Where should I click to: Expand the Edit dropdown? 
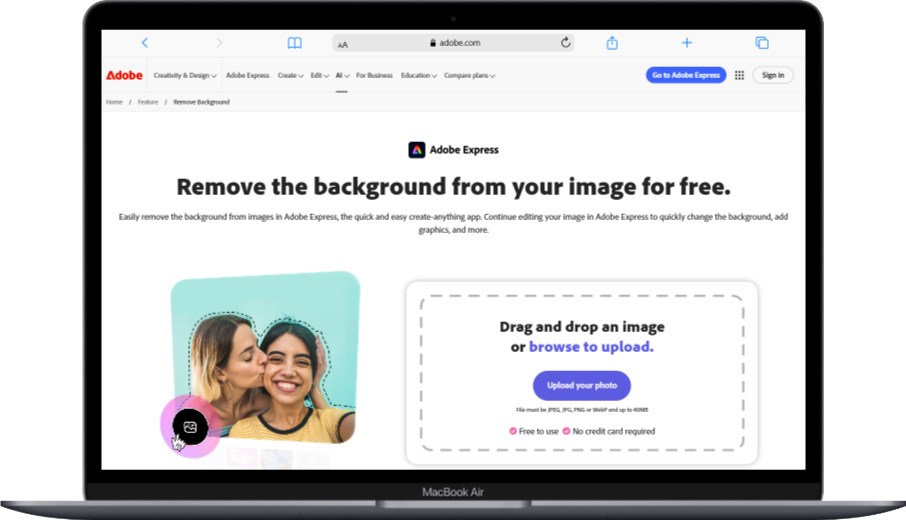click(x=320, y=75)
